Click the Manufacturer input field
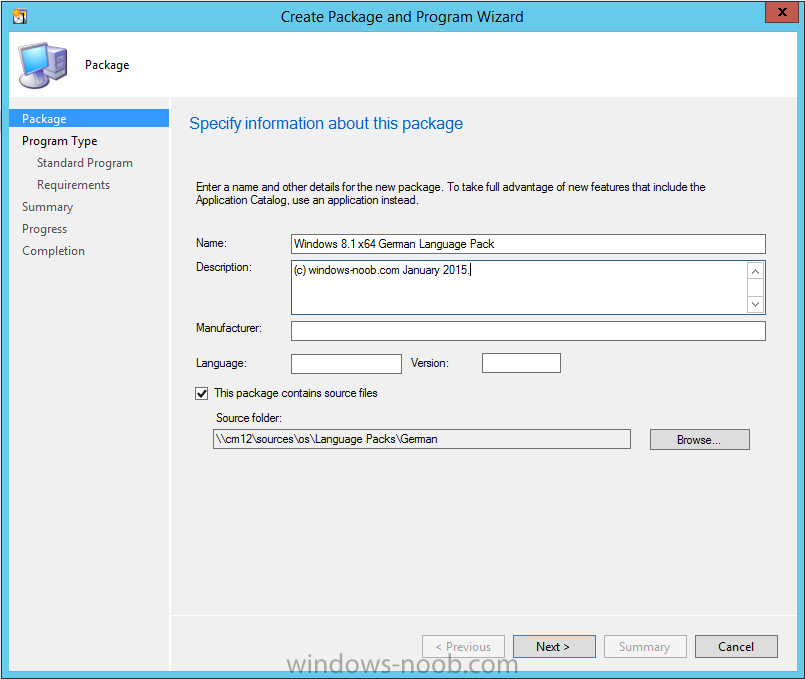The height and width of the screenshot is (679, 805). point(528,331)
